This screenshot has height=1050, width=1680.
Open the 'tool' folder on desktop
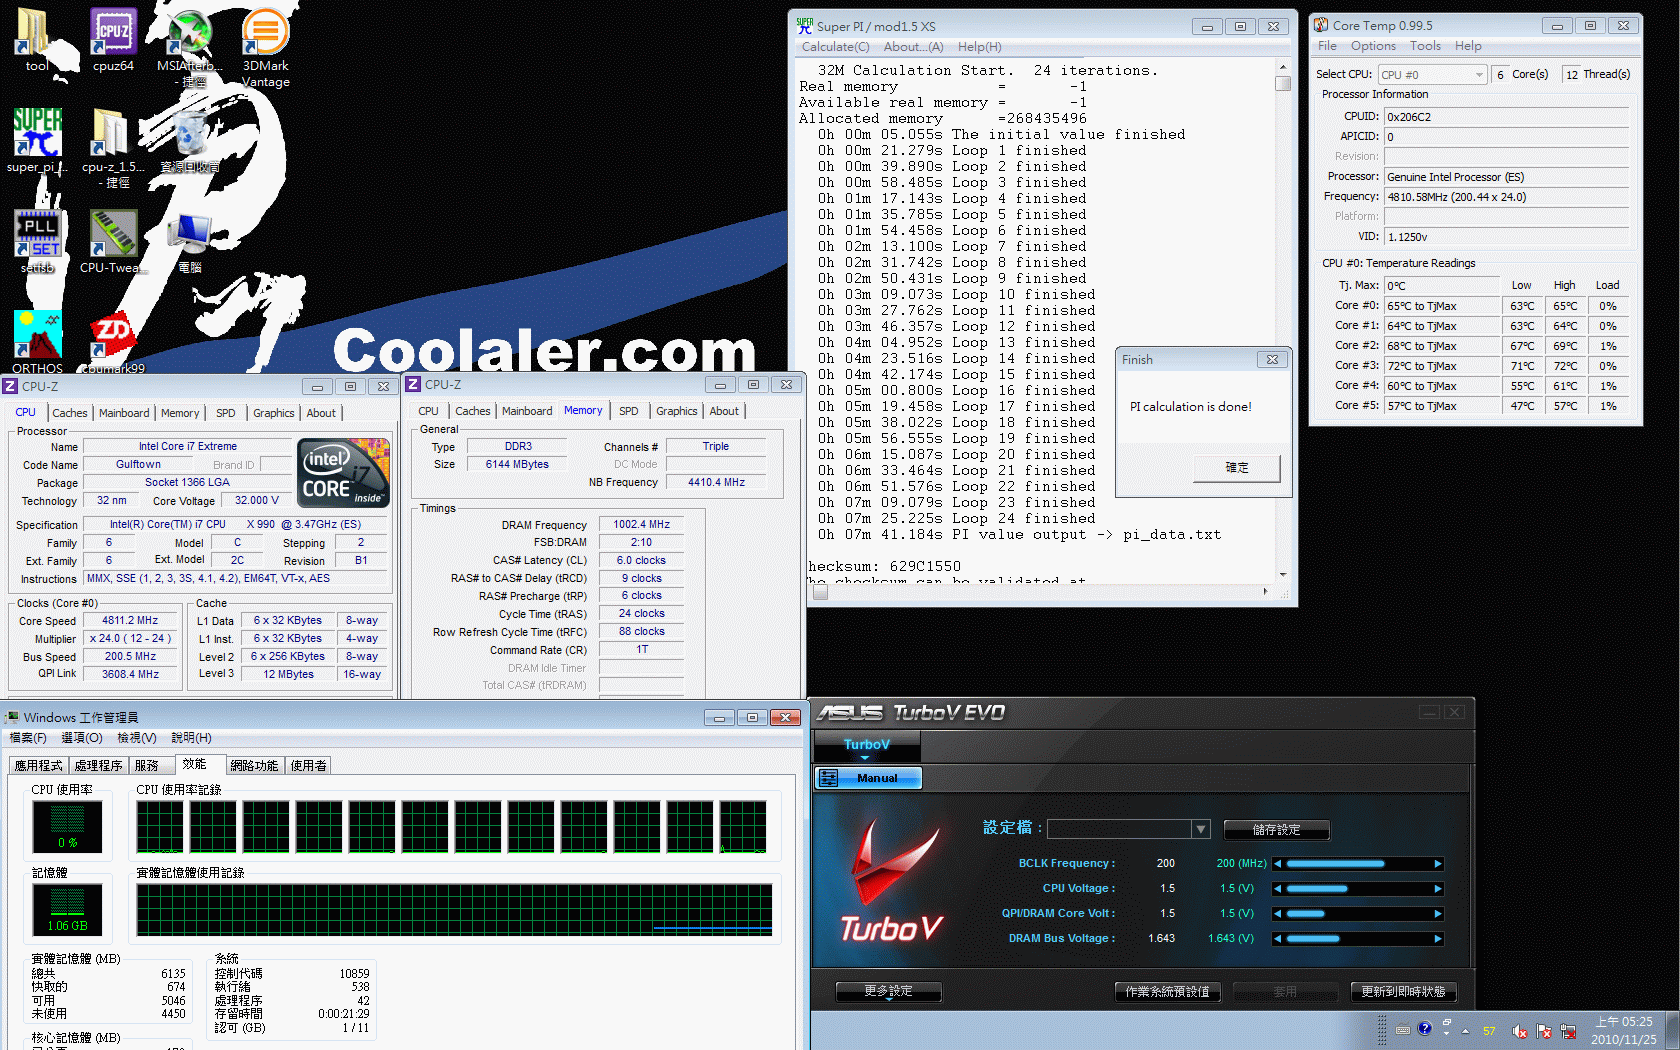click(x=36, y=38)
